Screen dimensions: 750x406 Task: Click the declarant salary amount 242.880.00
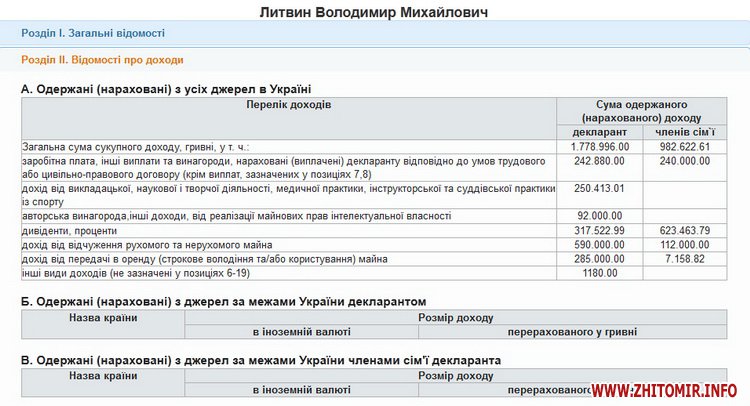pos(599,160)
